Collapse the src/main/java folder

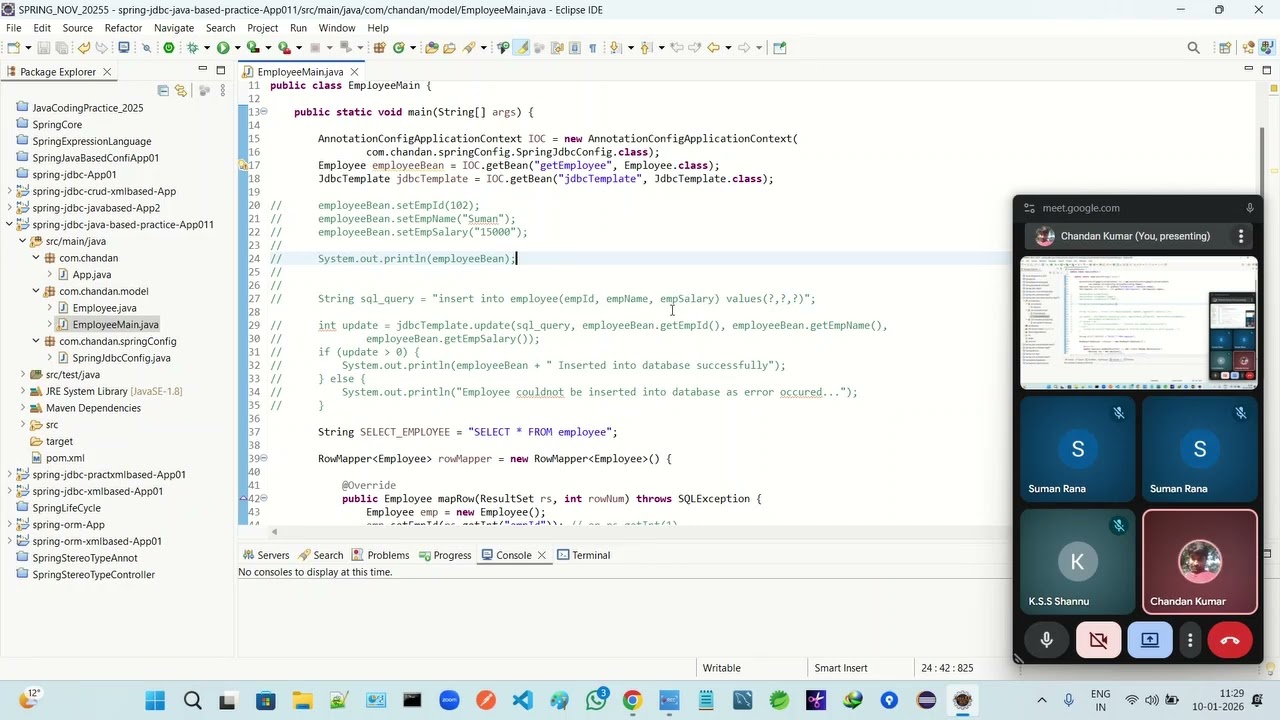point(23,241)
